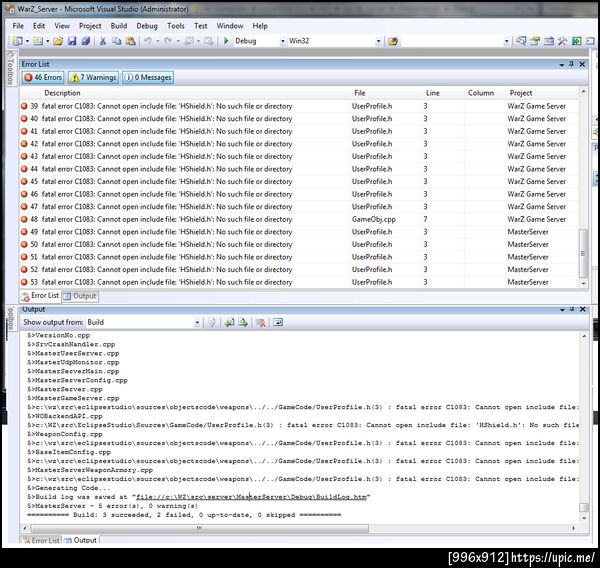Click the Paste clipboard icon
Image resolution: width=600 pixels, height=568 pixels.
pyautogui.click(x=130, y=41)
